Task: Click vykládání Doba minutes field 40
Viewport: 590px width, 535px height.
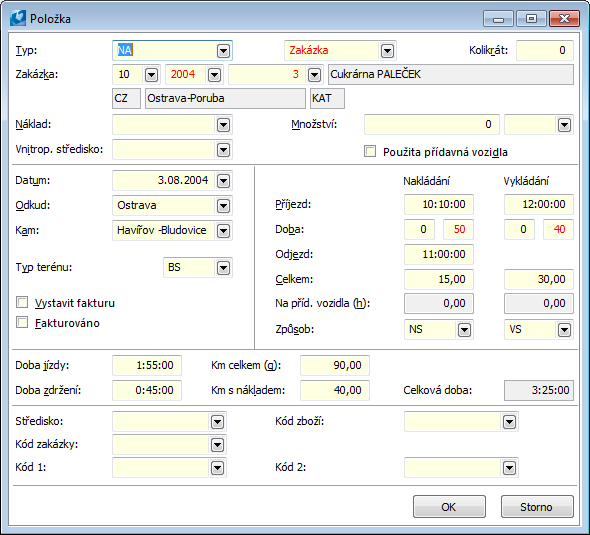Action: pyautogui.click(x=558, y=229)
